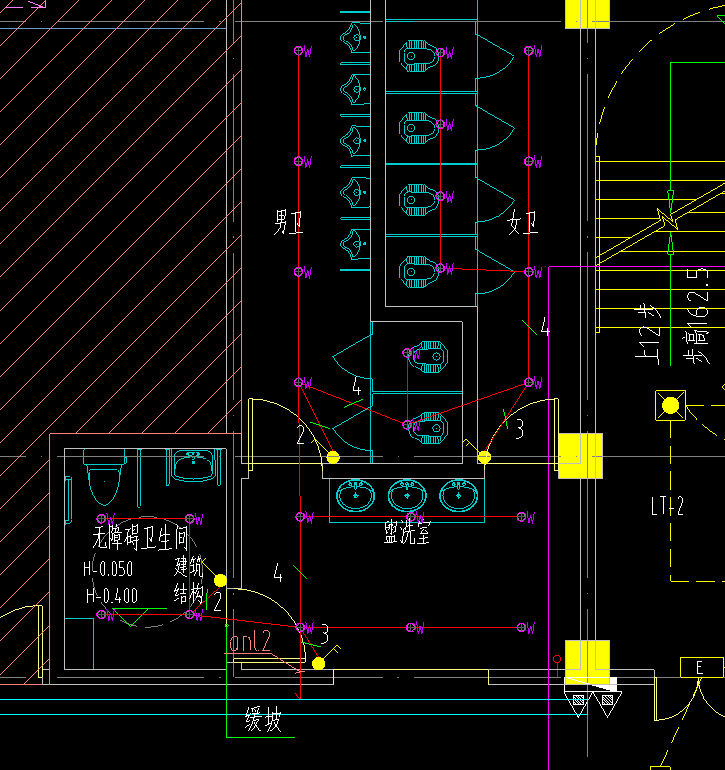Pick the small red circle symbol near column

point(557,659)
